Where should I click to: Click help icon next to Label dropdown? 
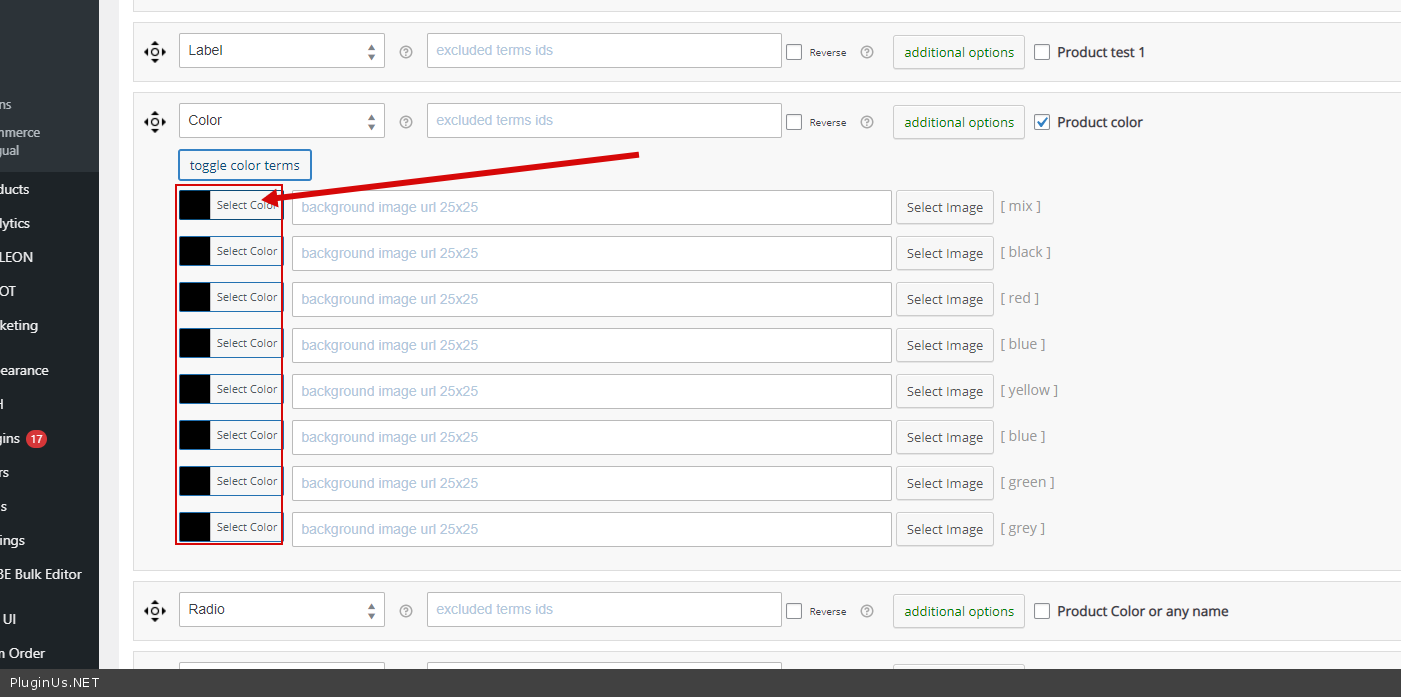click(406, 52)
